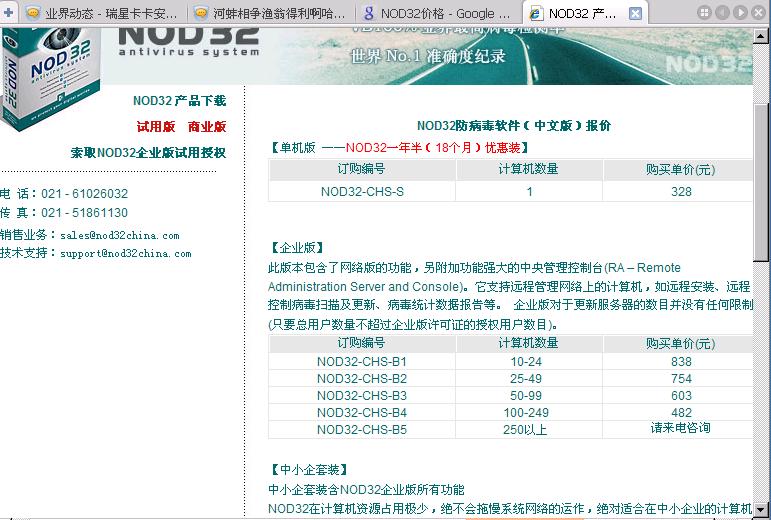The image size is (771, 520).
Task: Click the phone number 021 - 61026032
Action: pos(85,194)
